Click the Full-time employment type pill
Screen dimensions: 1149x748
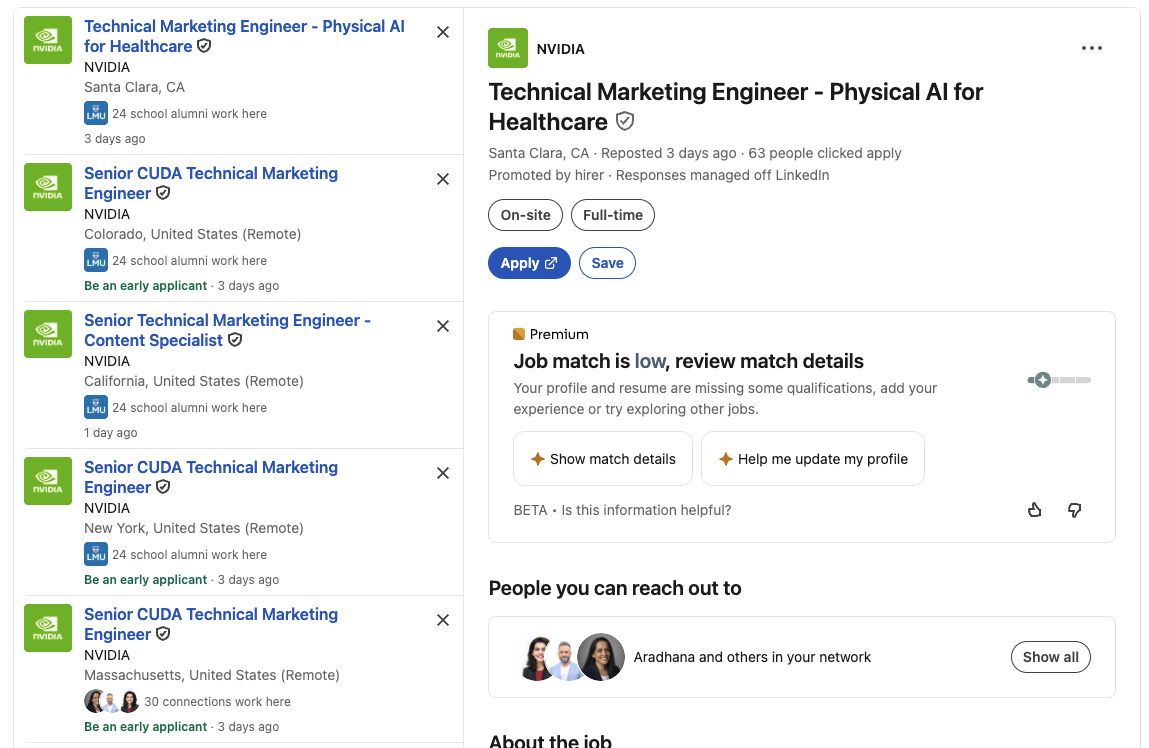click(x=613, y=215)
